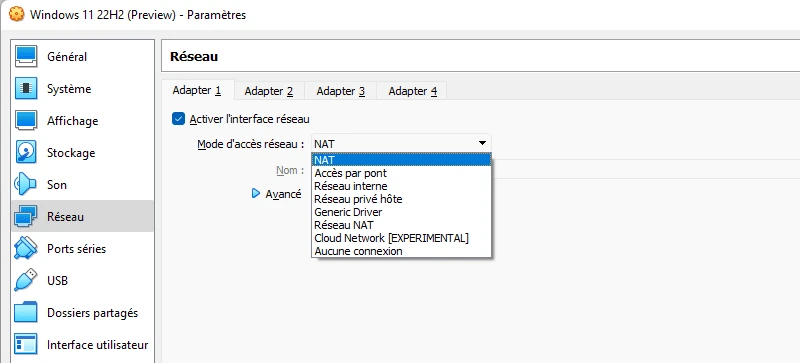800x363 pixels.
Task: Choose Aucune connexion option
Action: tap(401, 251)
